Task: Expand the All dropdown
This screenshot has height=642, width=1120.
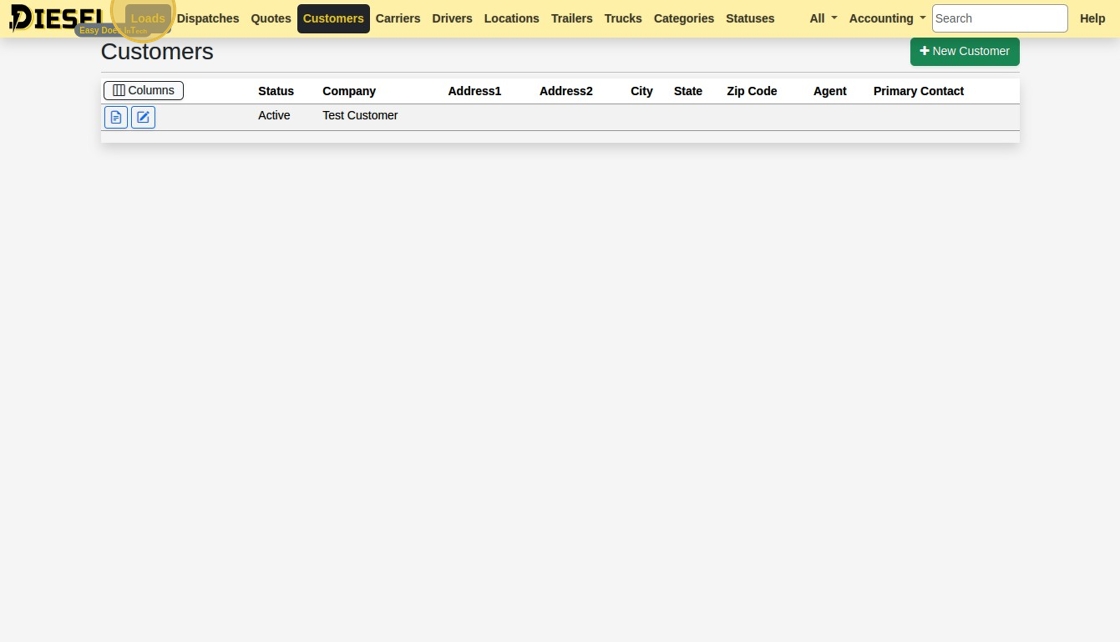Action: [x=824, y=19]
